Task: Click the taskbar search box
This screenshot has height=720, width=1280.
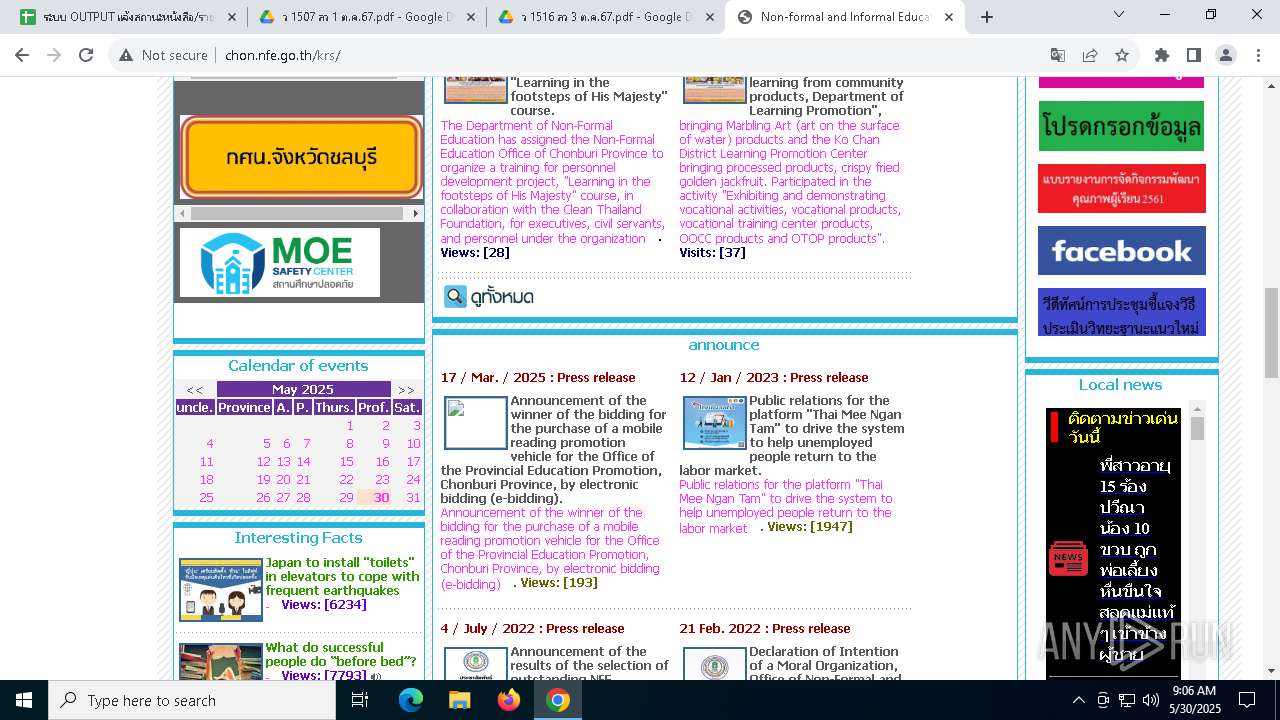Action: [x=192, y=700]
